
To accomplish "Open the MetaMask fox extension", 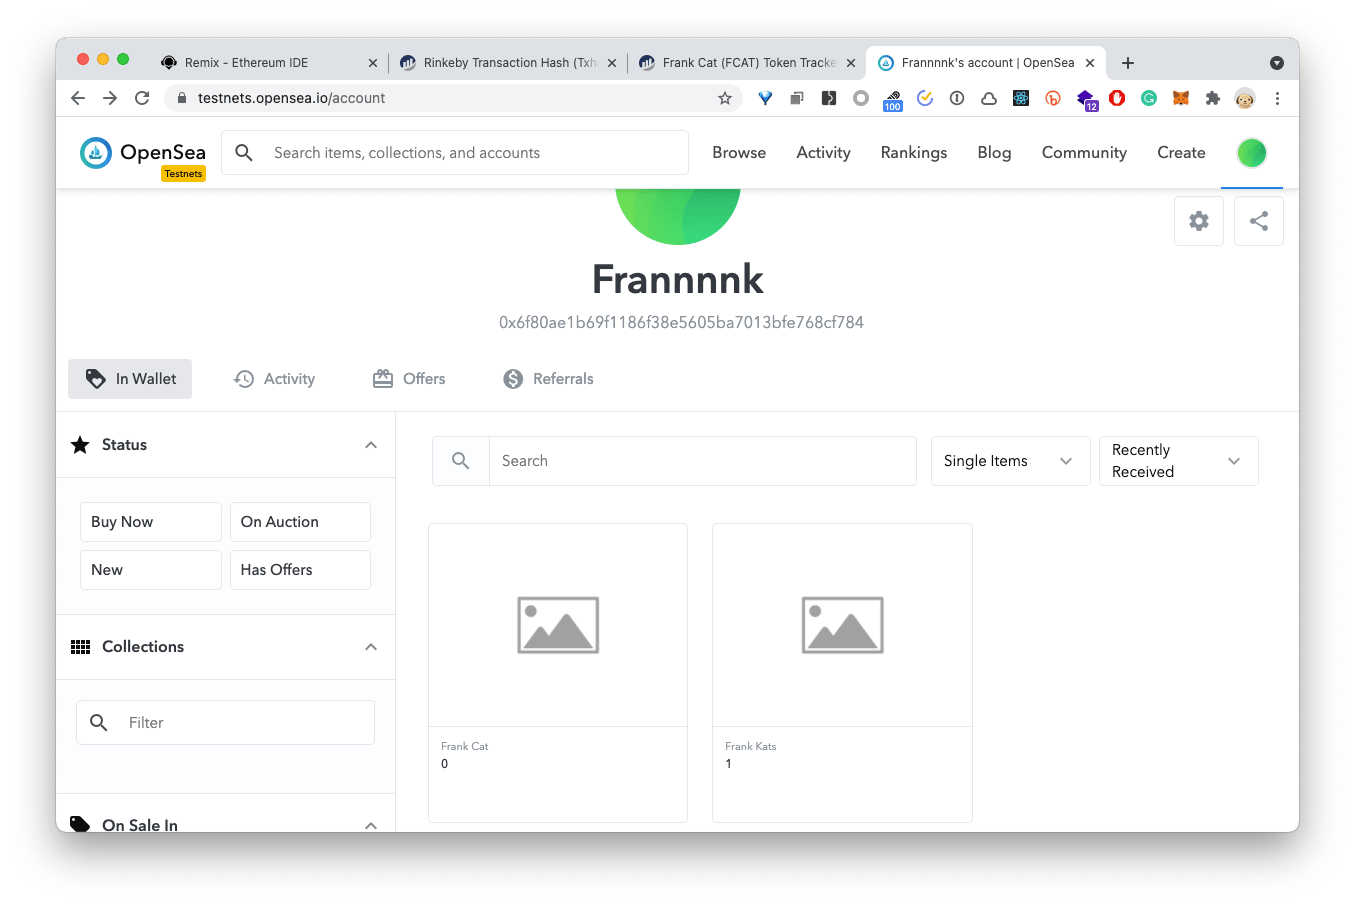I will [x=1181, y=98].
